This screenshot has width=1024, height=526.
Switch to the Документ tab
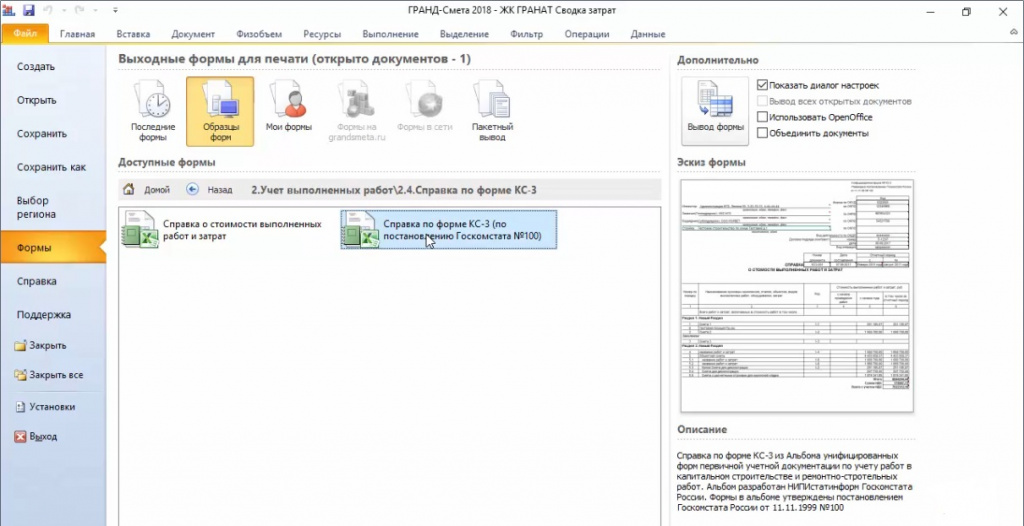coord(193,34)
